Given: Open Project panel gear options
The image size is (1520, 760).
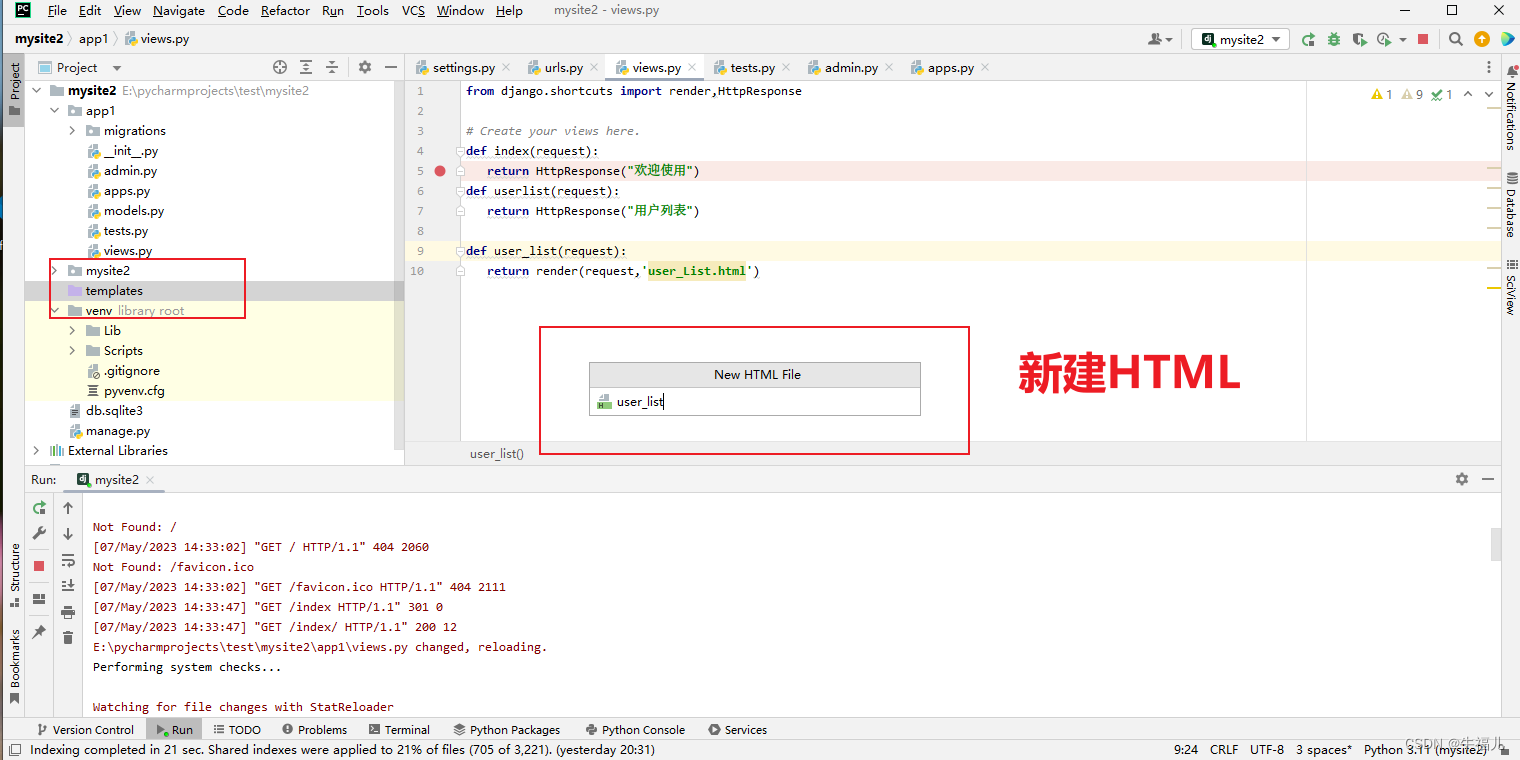Looking at the screenshot, I should 365,67.
